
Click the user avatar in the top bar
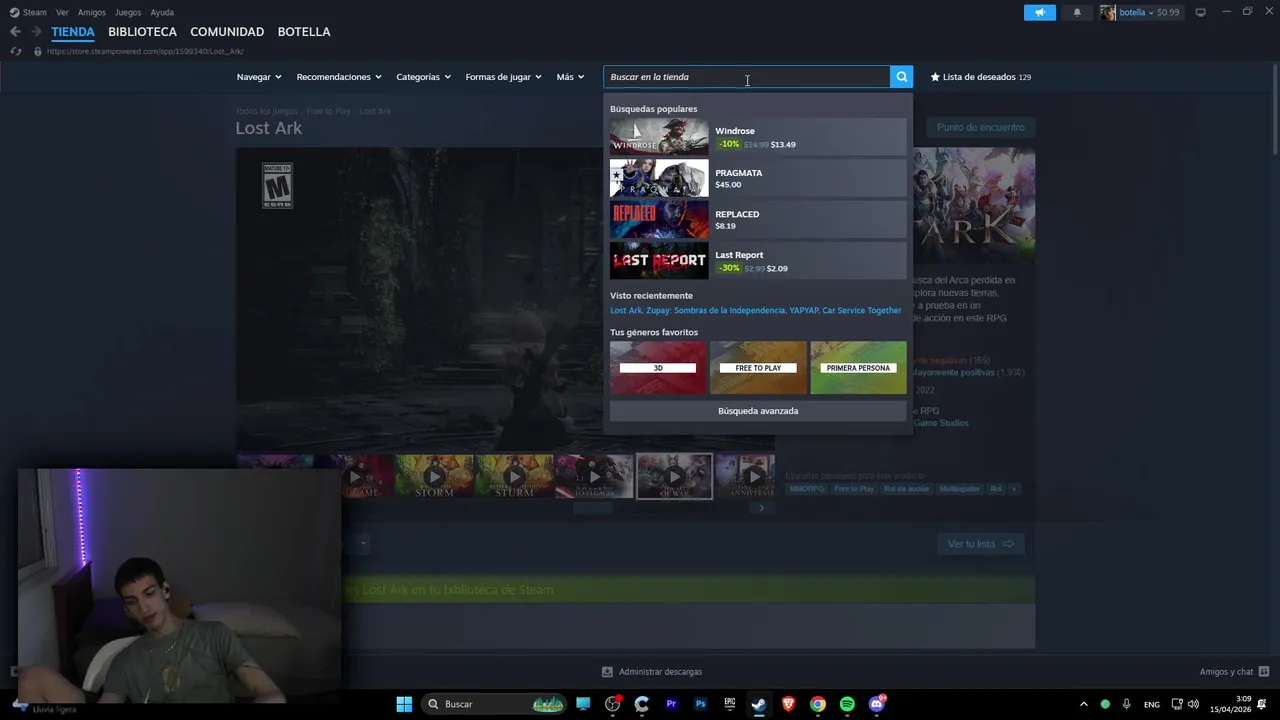(x=1107, y=13)
